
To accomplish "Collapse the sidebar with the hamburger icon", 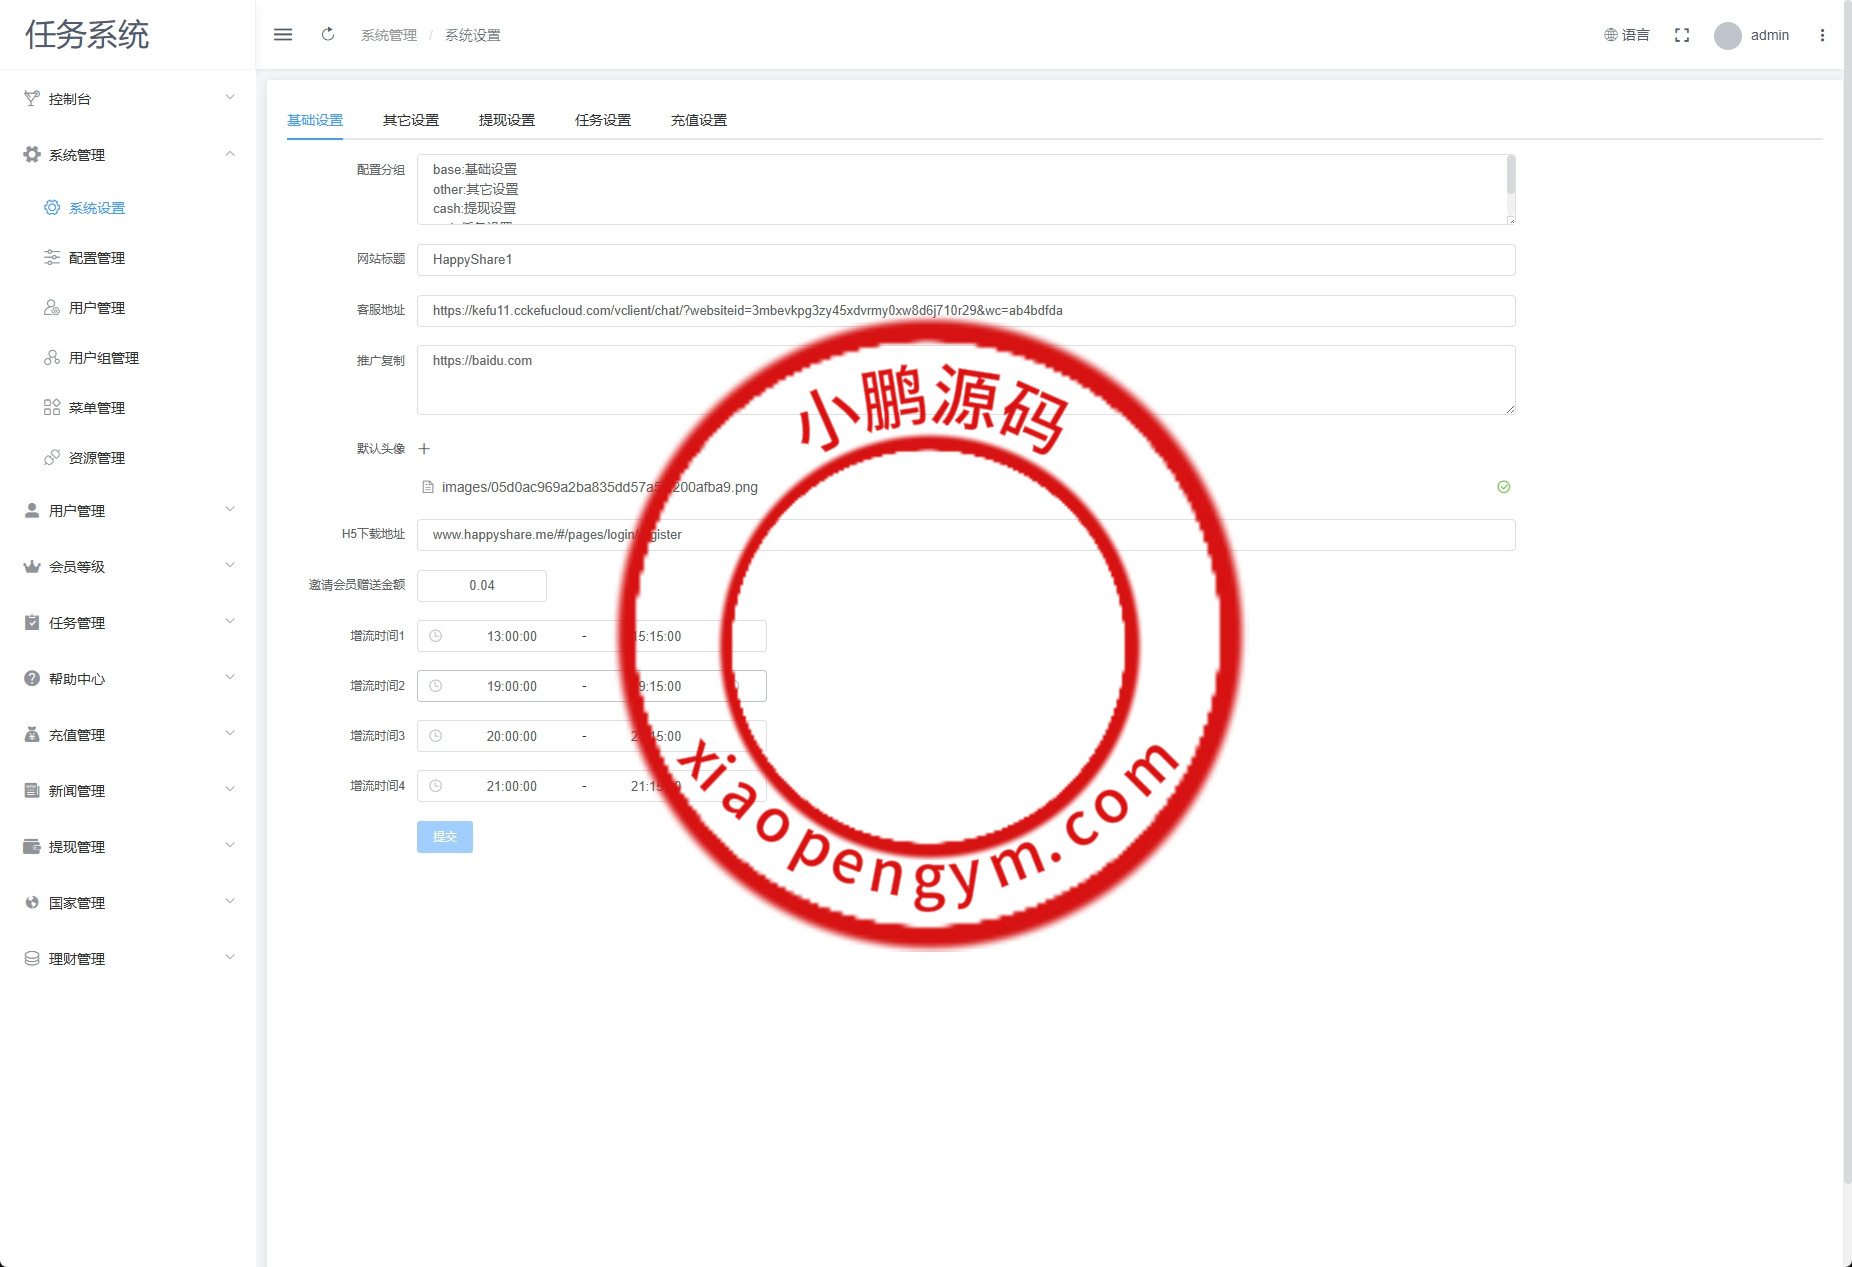I will coord(283,35).
